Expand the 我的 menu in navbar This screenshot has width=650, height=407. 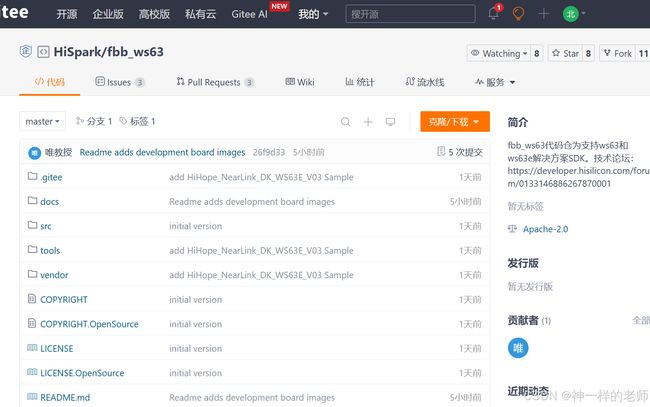(x=313, y=15)
